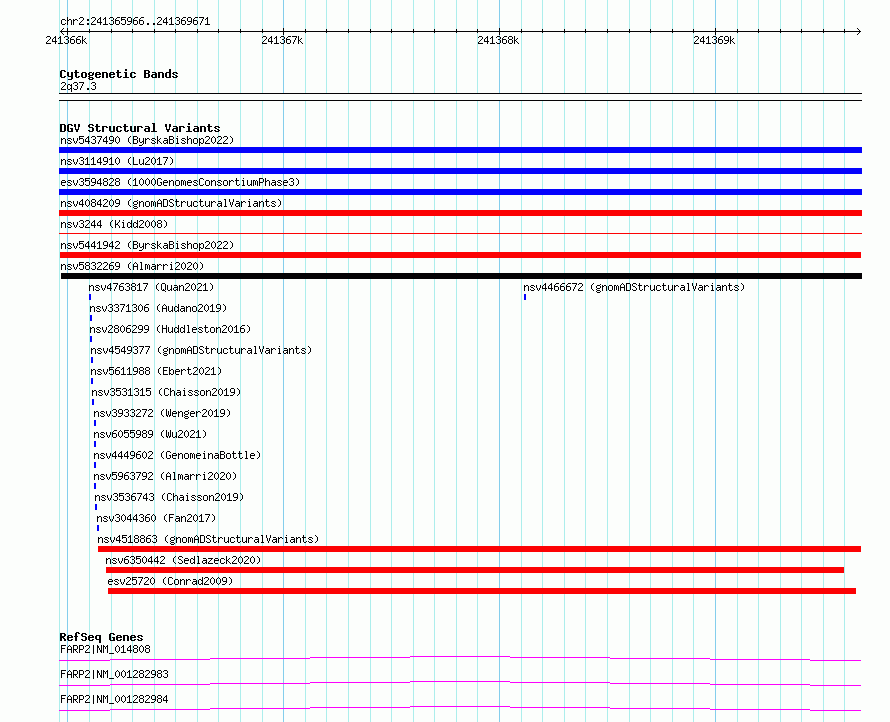Image resolution: width=890 pixels, height=722 pixels.
Task: Select the black bar for nsv5832269
Action: pyautogui.click(x=461, y=276)
